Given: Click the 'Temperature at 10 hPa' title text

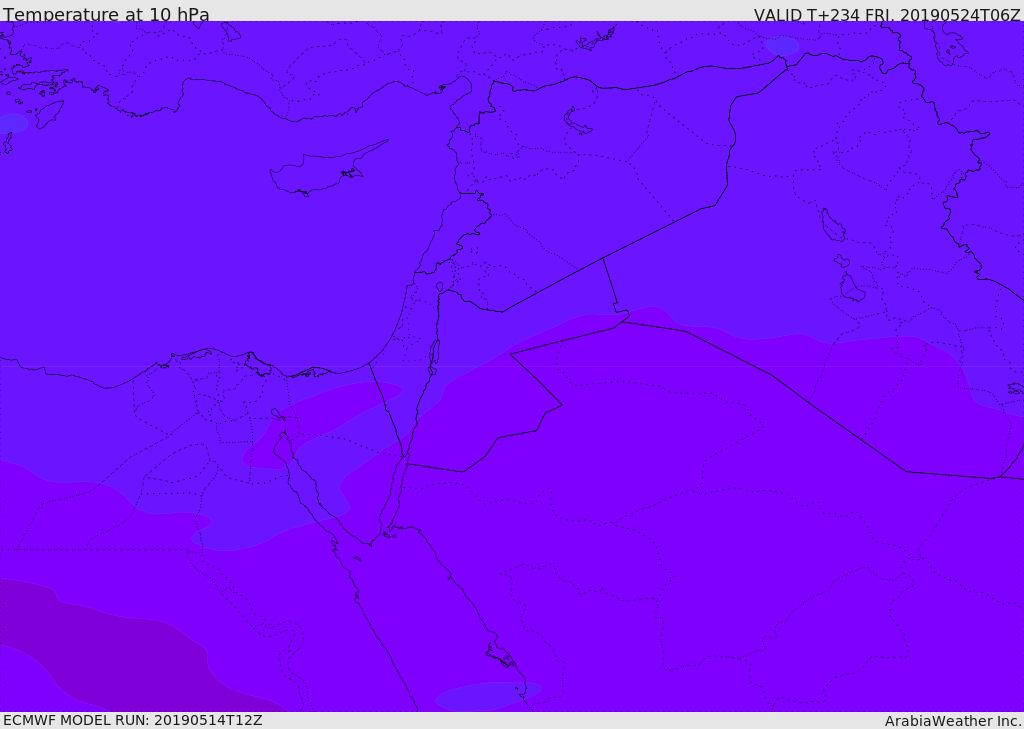Looking at the screenshot, I should [x=106, y=14].
